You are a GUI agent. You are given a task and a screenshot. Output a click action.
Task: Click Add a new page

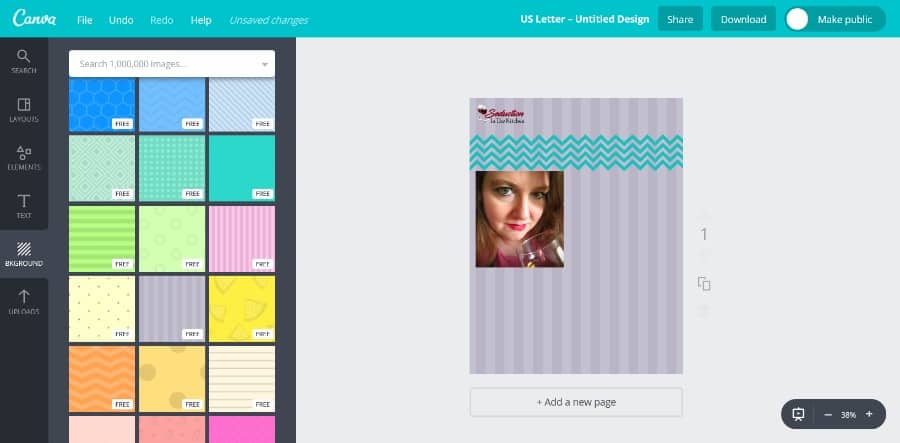click(x=576, y=402)
